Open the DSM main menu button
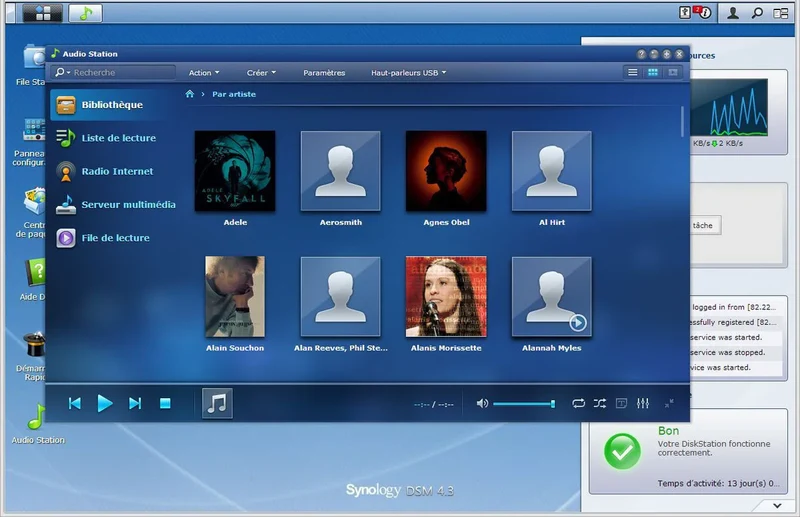800x517 pixels. (42, 13)
